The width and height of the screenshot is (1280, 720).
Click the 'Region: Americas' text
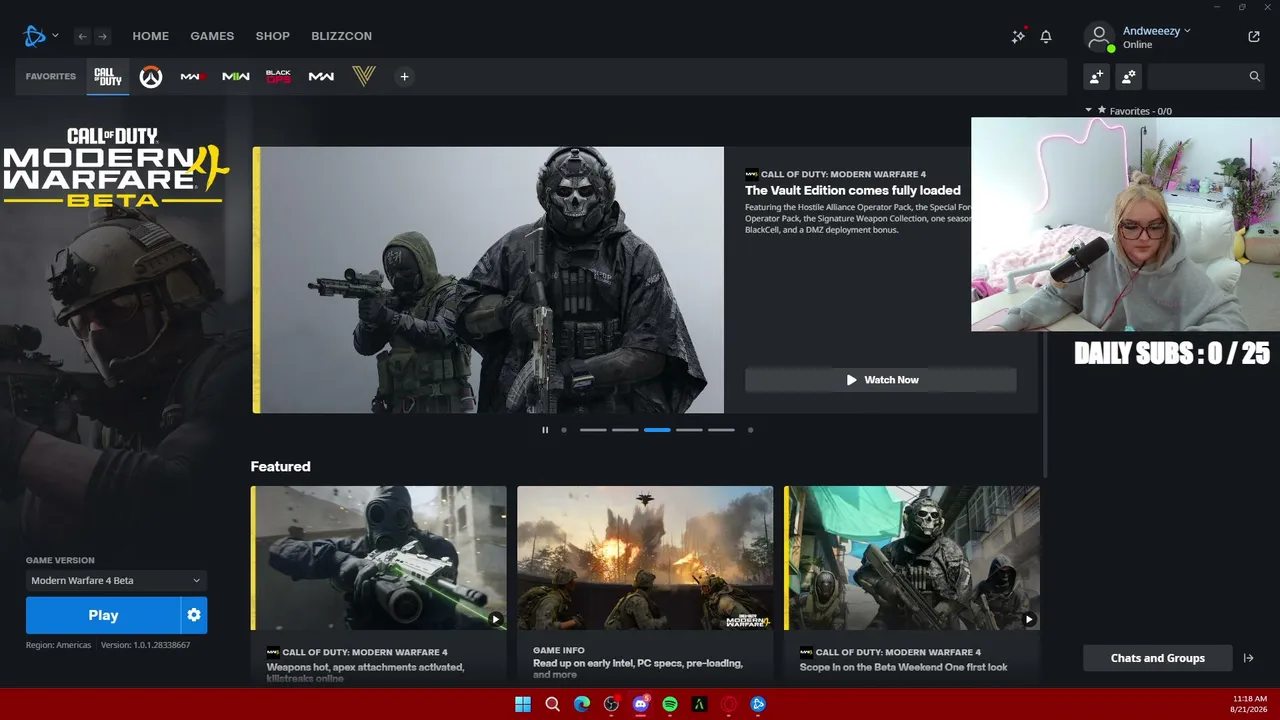click(58, 645)
